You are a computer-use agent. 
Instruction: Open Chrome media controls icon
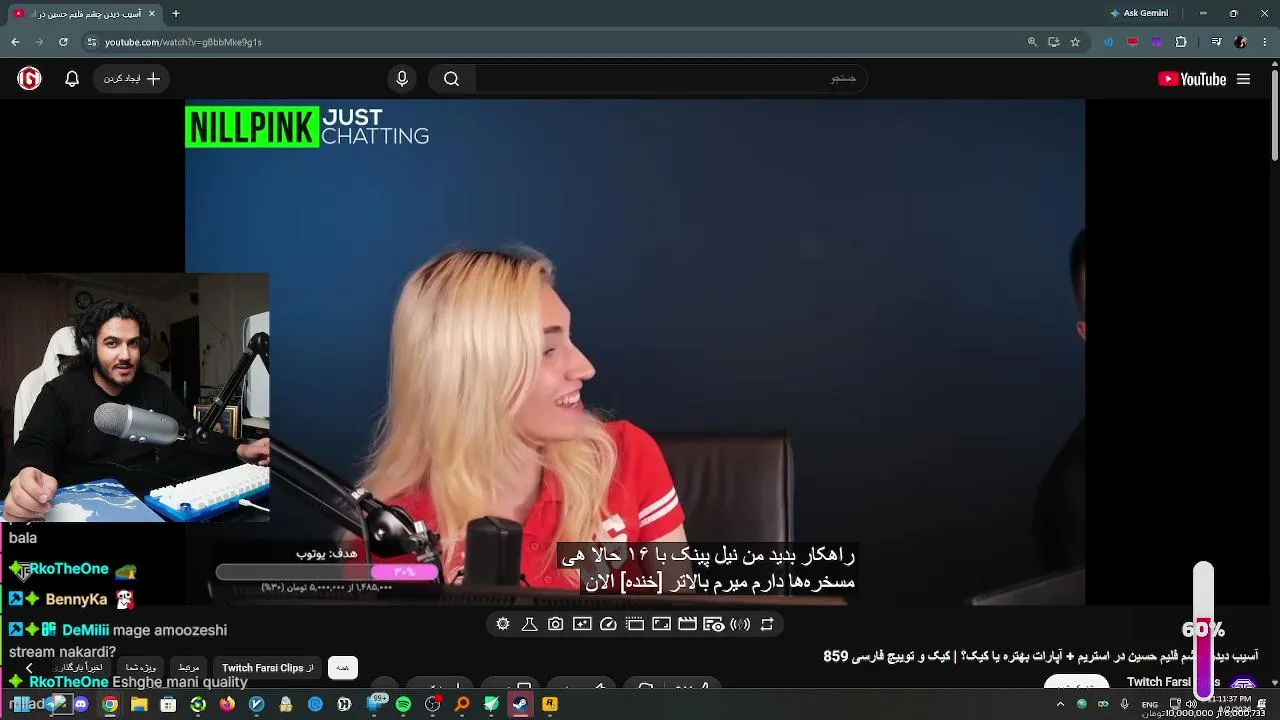point(1216,42)
